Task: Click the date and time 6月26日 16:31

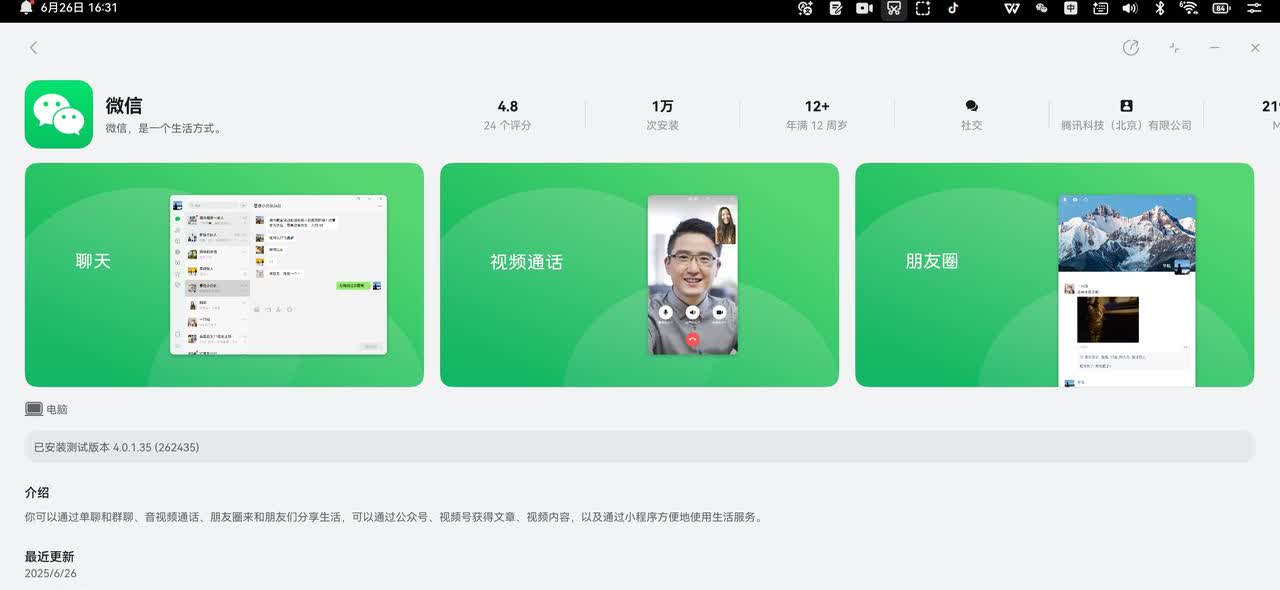Action: (x=79, y=8)
